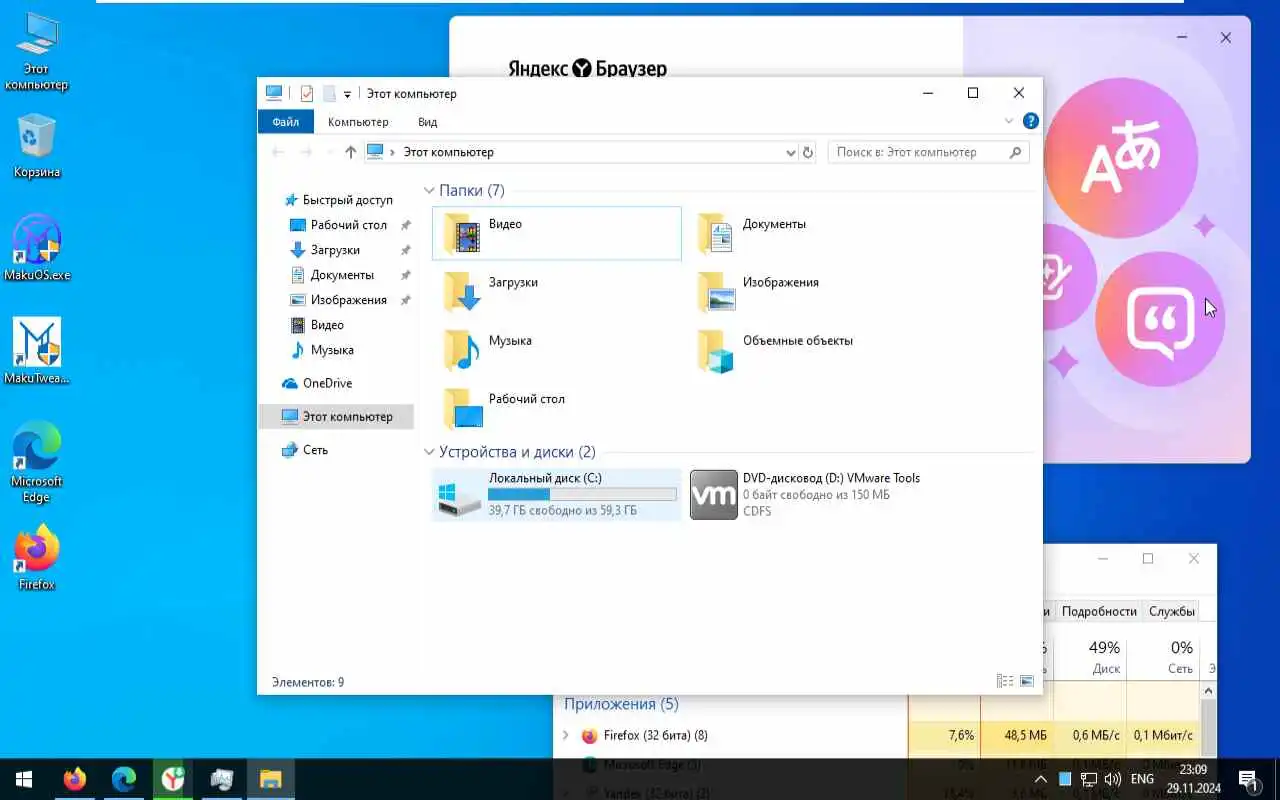Image resolution: width=1280 pixels, height=800 pixels.
Task: Click the search magnifier icon in Explorer
Action: tap(1016, 152)
